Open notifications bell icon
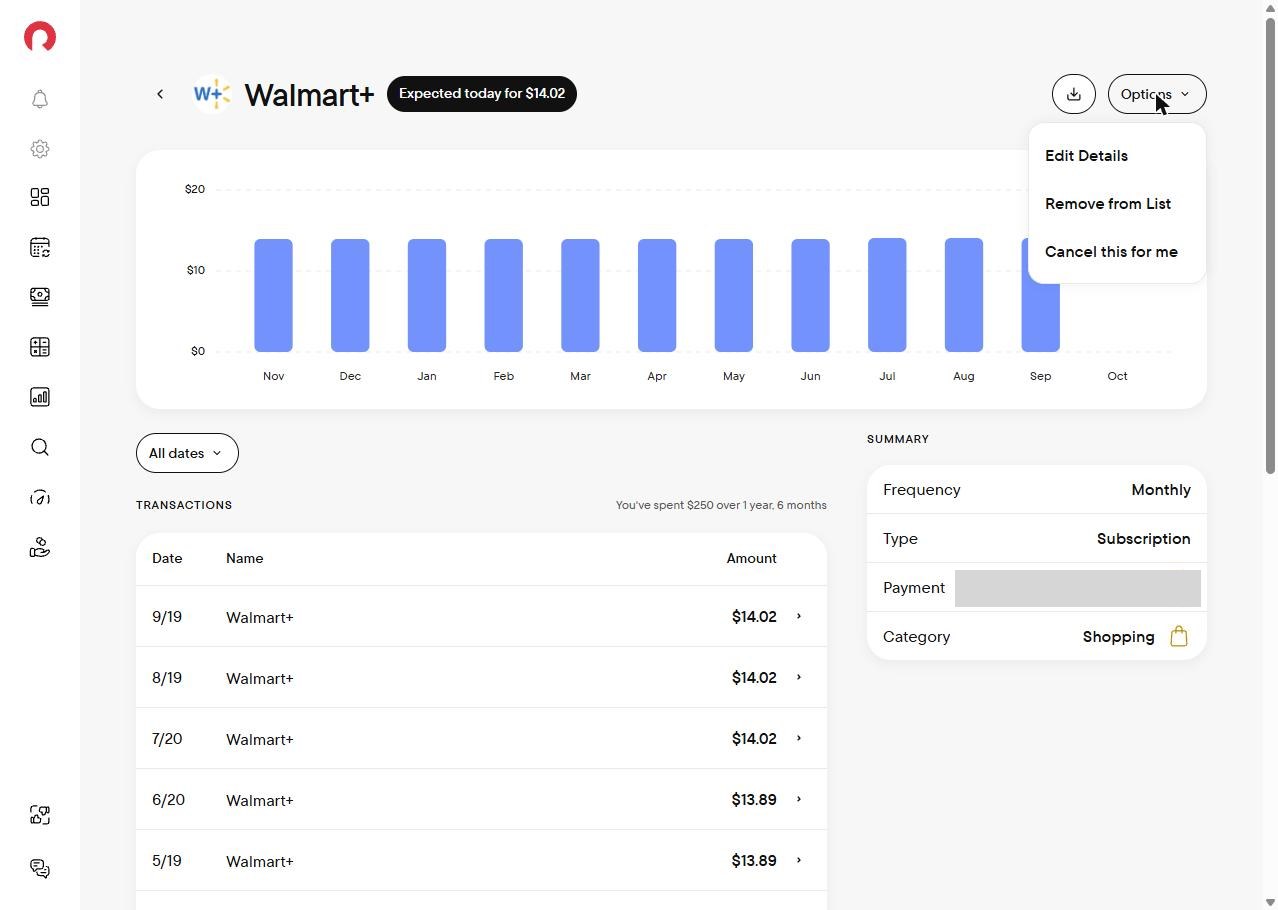Viewport: 1278px width, 910px height. tap(40, 99)
